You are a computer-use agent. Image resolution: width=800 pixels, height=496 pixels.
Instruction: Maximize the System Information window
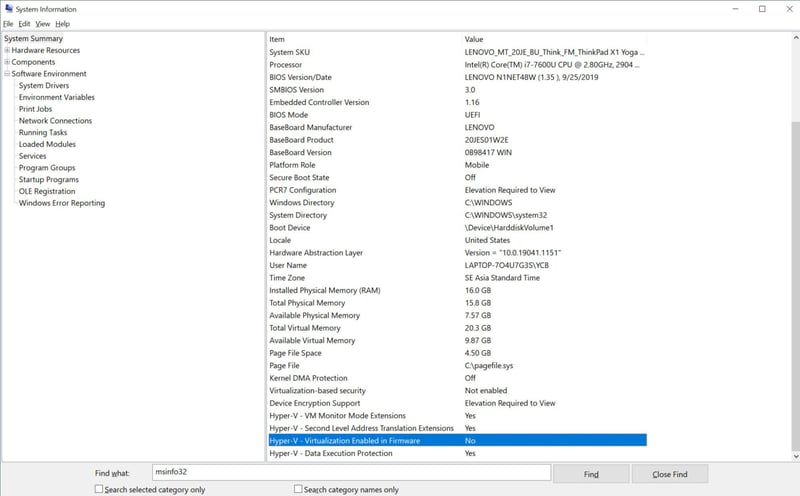(761, 9)
